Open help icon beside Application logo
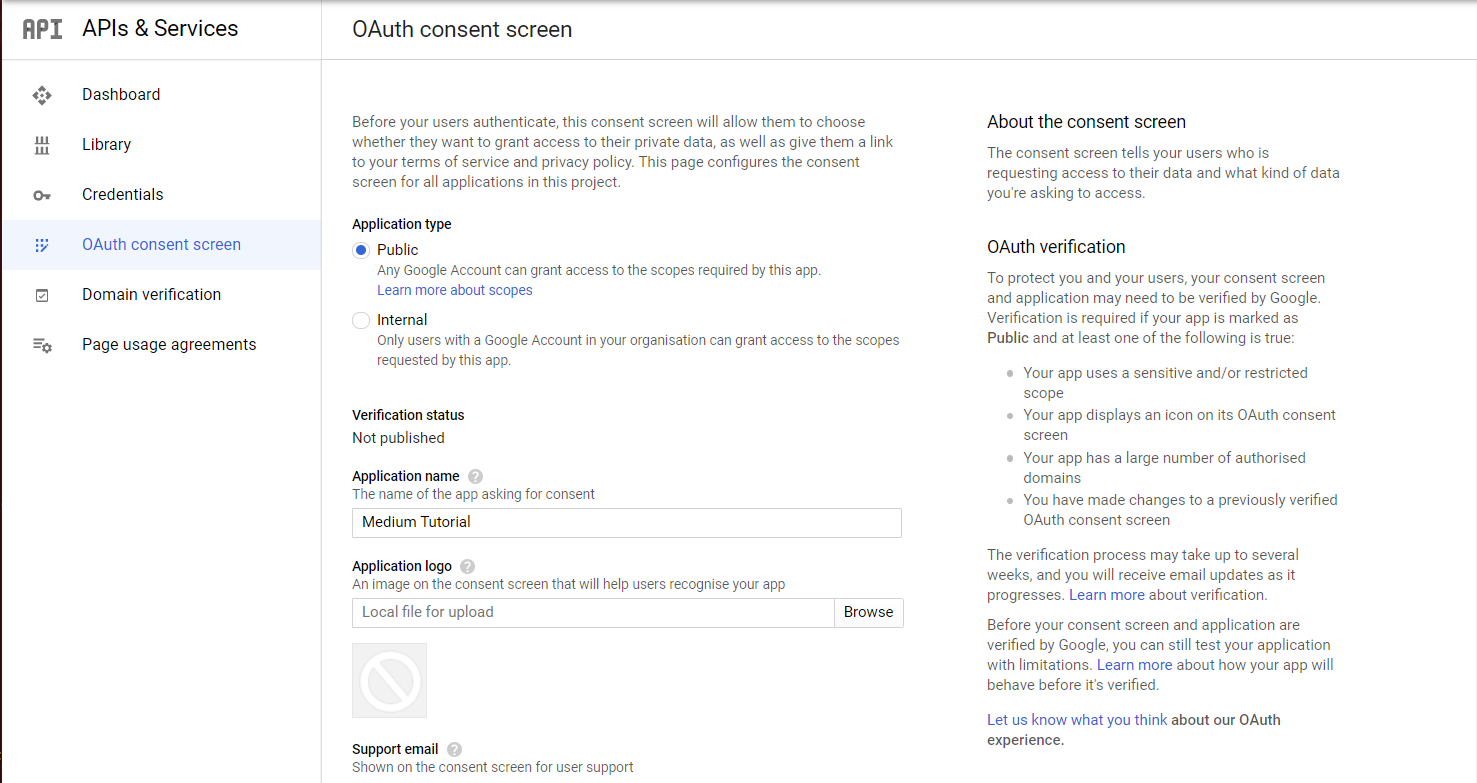This screenshot has height=783, width=1477. 467,566
